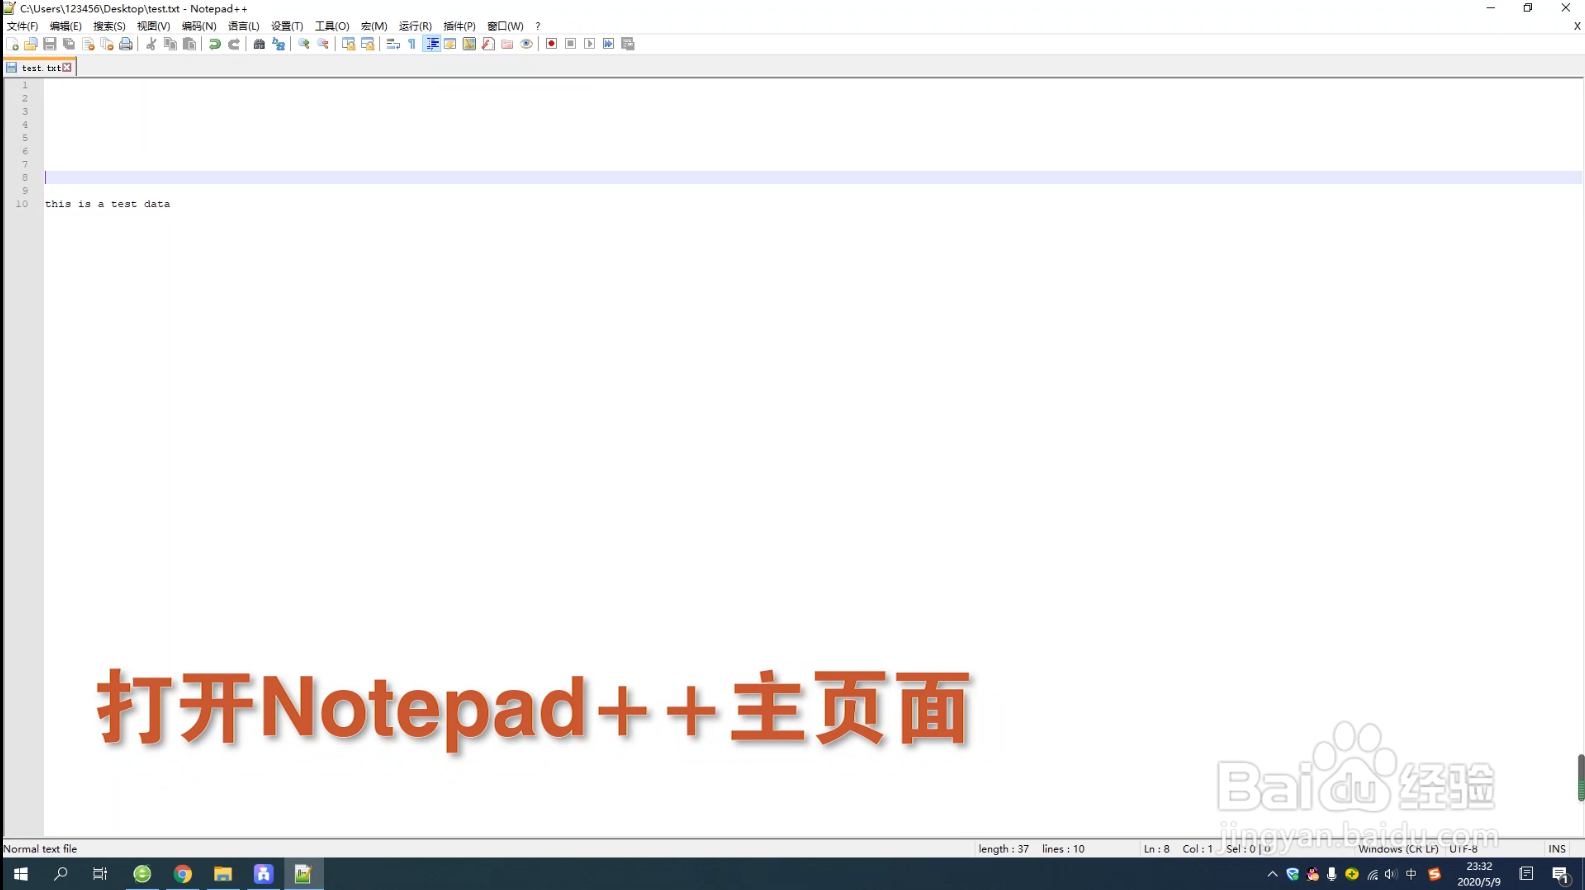Screen dimensions: 1585x890
Task: Click UTF-8 encoding in status bar
Action: pos(1463,849)
